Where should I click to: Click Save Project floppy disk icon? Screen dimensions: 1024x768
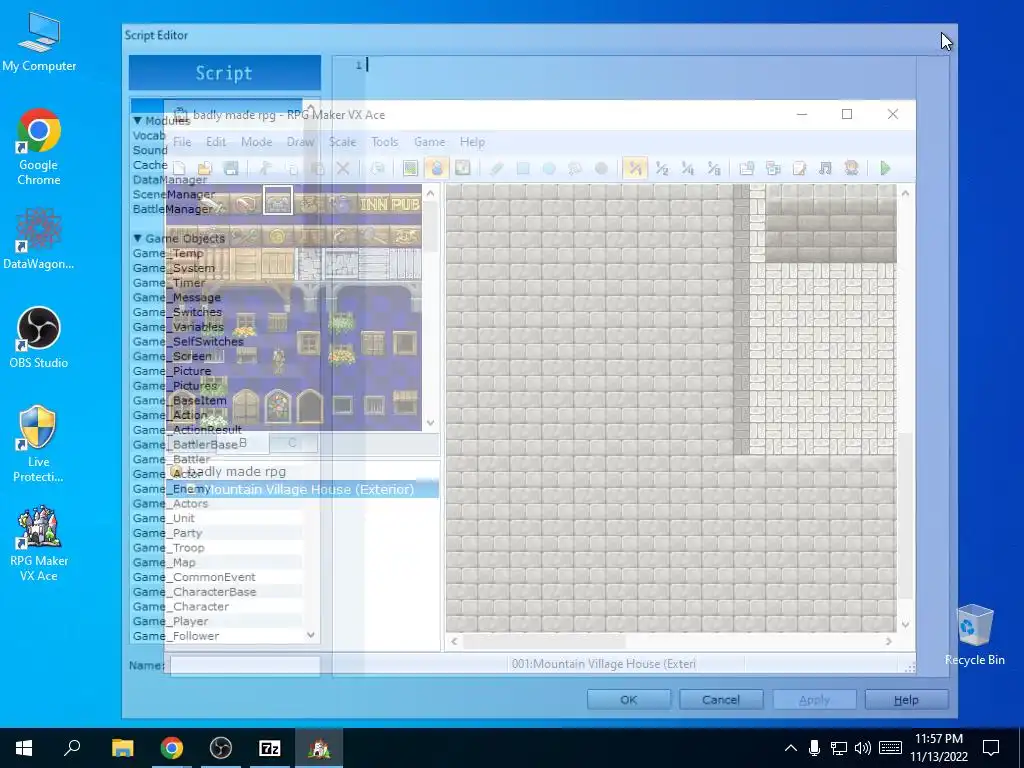tap(231, 168)
